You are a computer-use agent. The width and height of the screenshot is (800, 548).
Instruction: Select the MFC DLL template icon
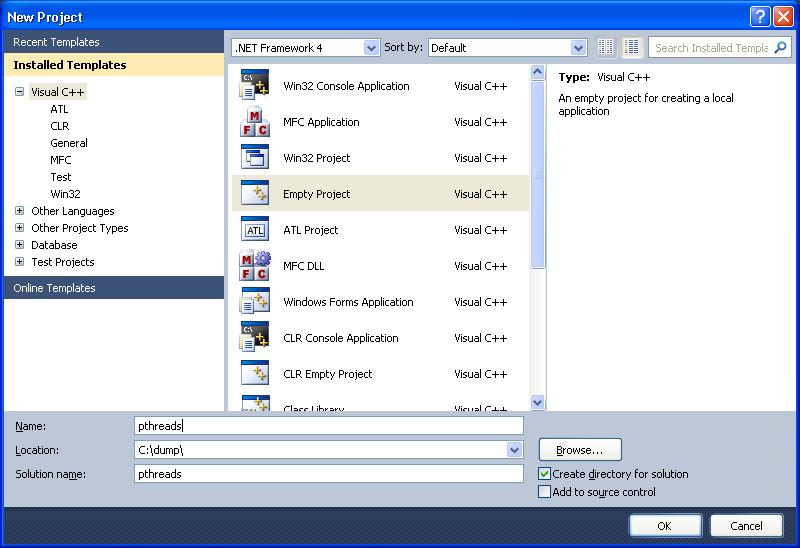pyautogui.click(x=255, y=265)
